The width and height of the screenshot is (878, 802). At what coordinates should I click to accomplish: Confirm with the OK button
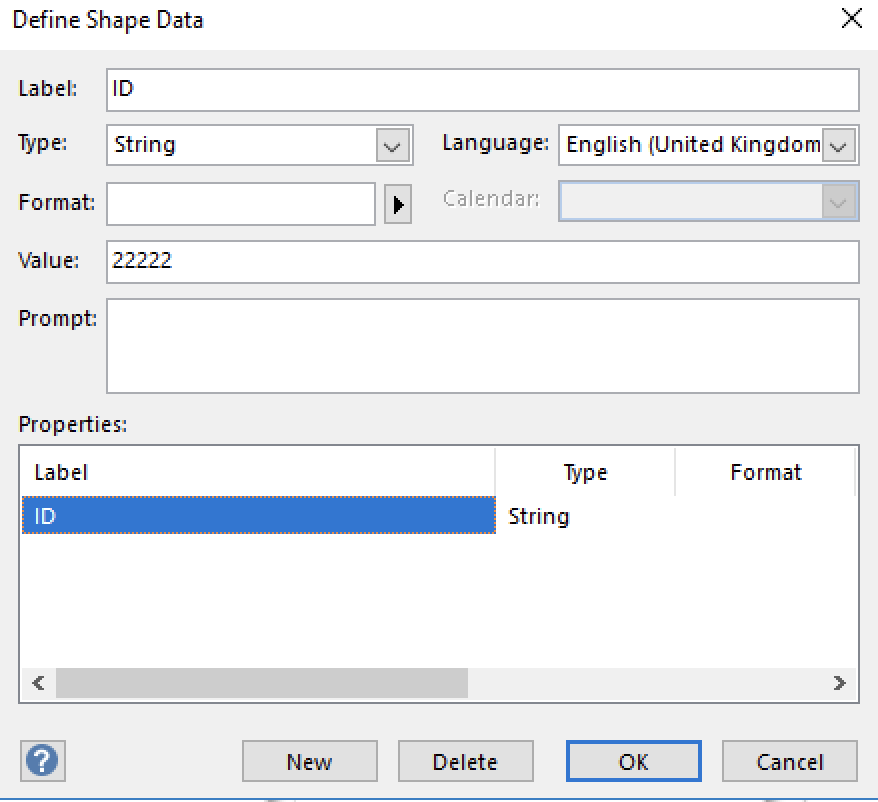[633, 761]
